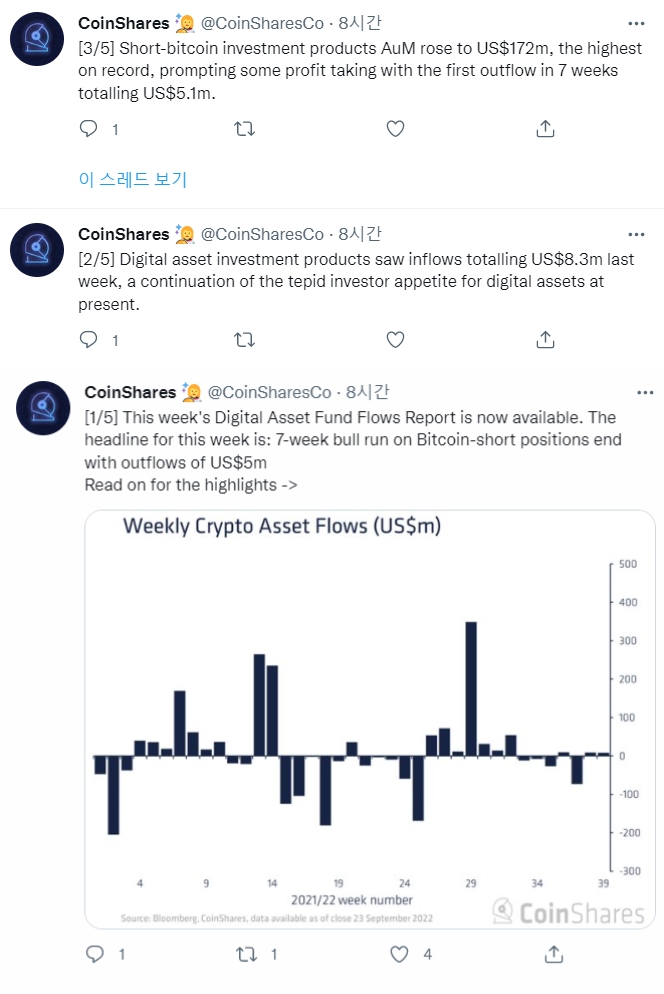The width and height of the screenshot is (664, 994).
Task: Like the [2/5] inflows tweet
Action: [395, 340]
